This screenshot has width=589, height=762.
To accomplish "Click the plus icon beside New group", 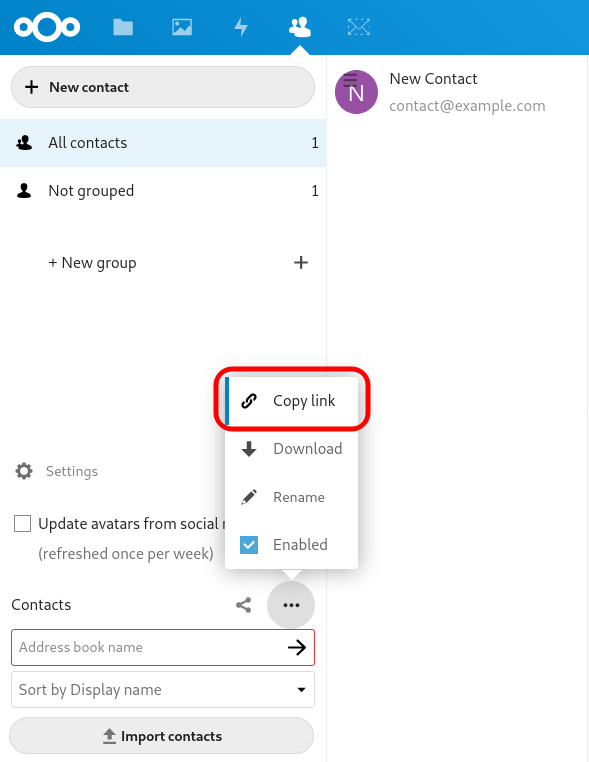I will coord(301,262).
